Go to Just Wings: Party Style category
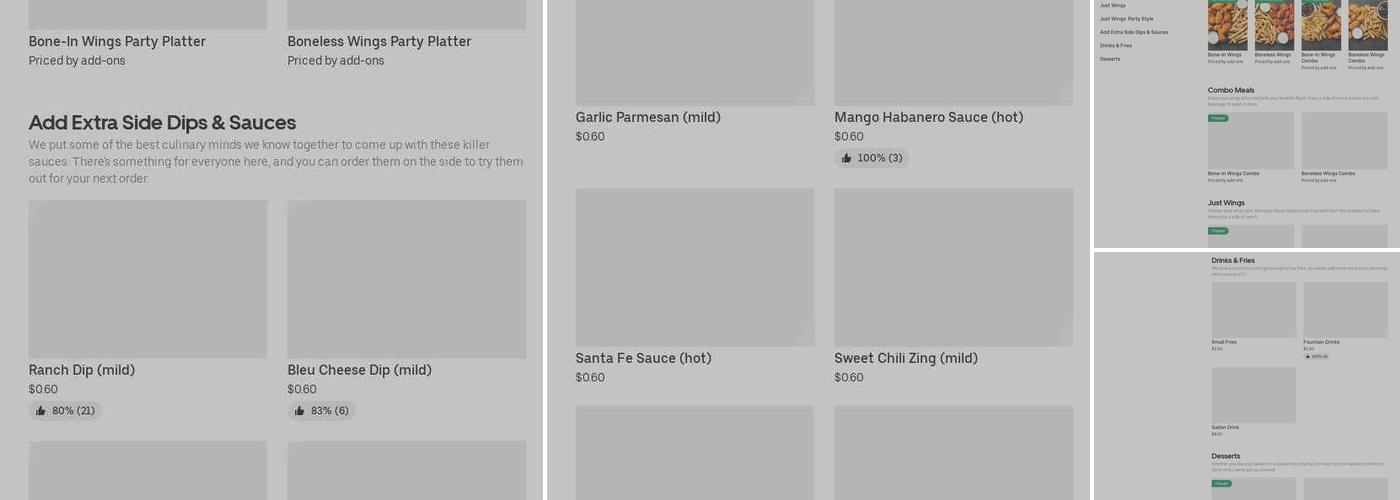This screenshot has height=500, width=1400. point(1126,19)
